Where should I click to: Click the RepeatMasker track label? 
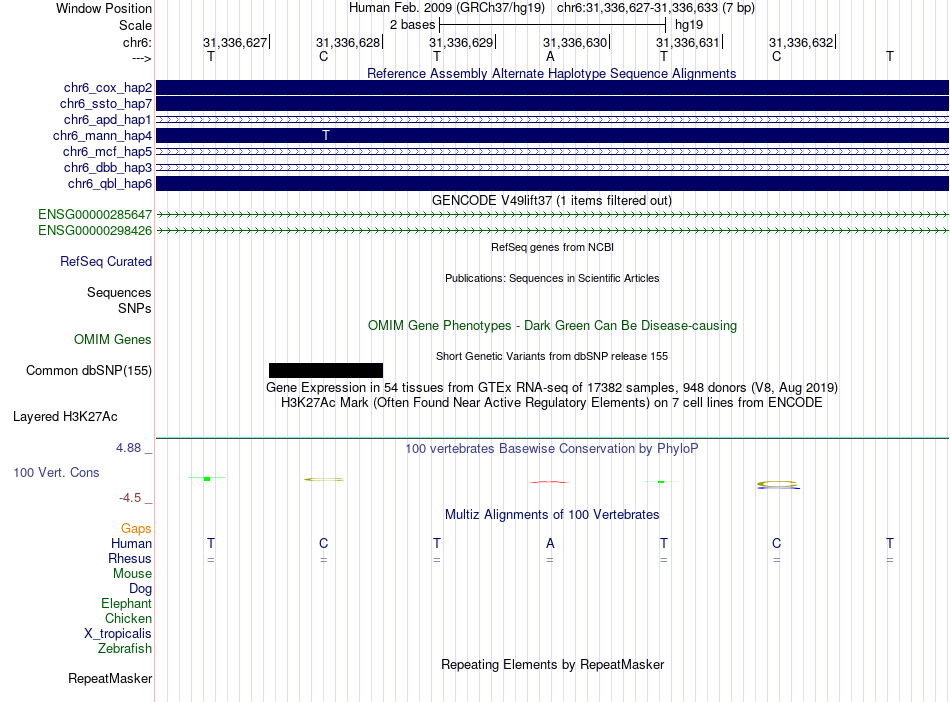point(110,679)
